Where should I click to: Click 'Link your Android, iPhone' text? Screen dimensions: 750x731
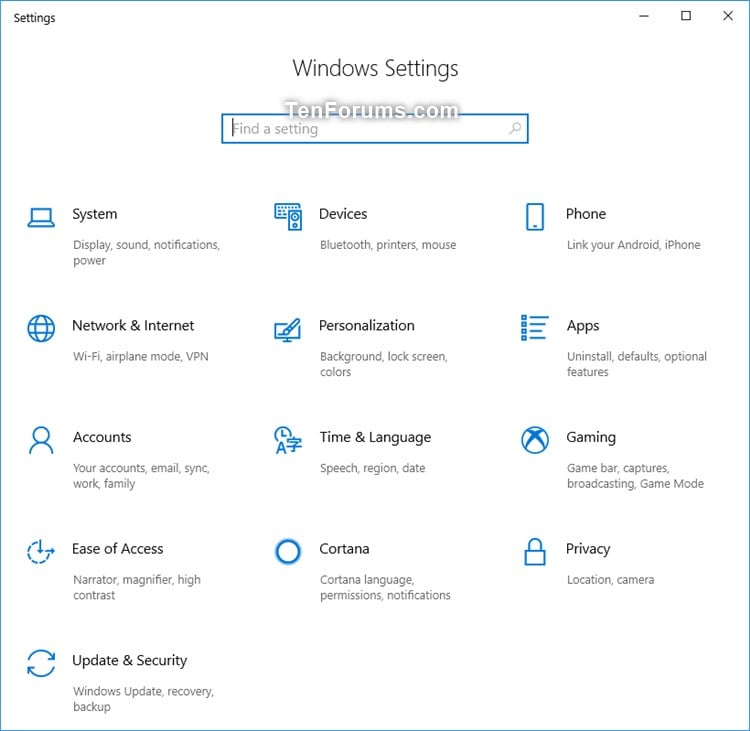634,245
